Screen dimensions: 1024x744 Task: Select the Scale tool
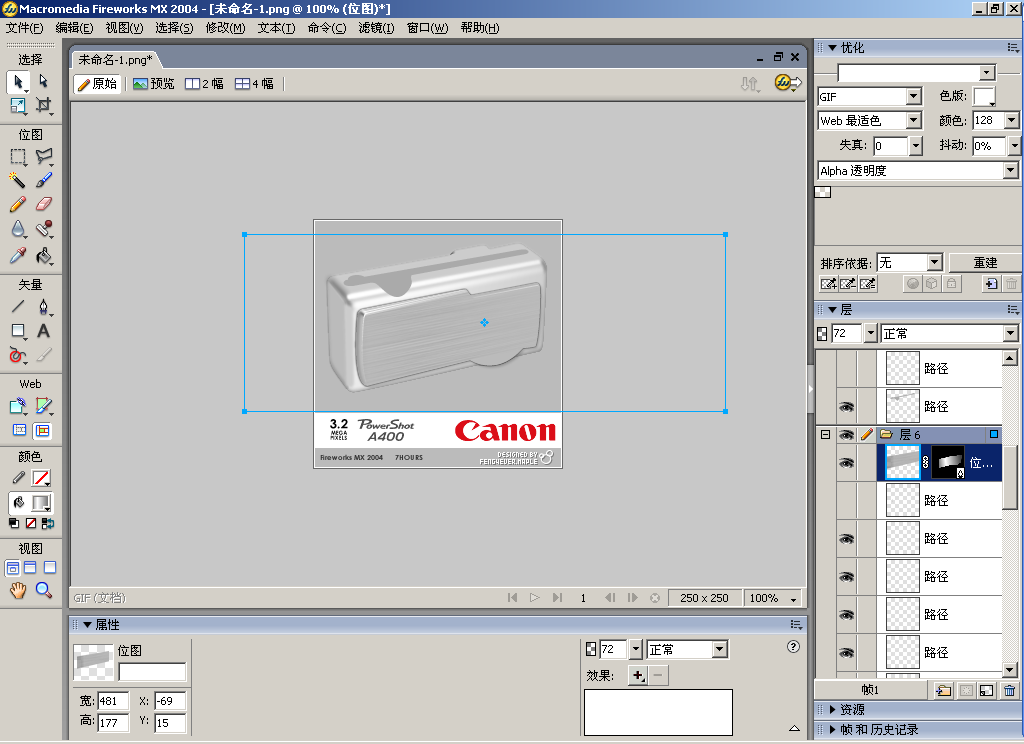[x=18, y=105]
